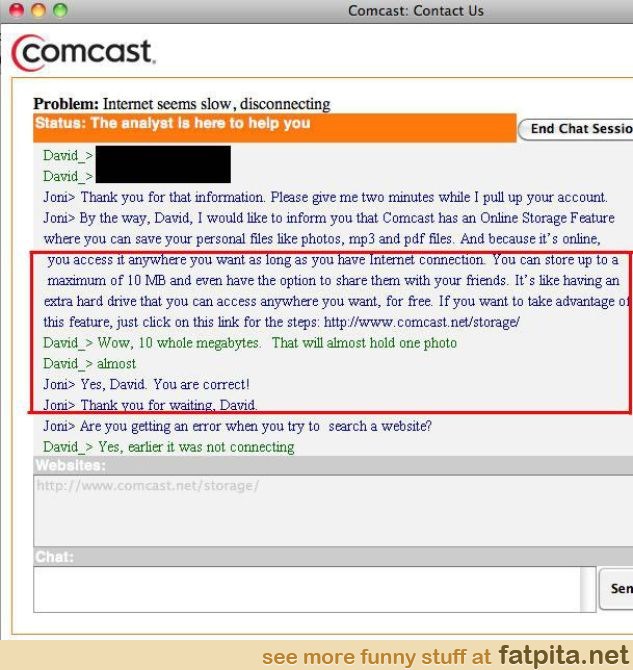Click the red close window button
633x670 pixels.
16,10
